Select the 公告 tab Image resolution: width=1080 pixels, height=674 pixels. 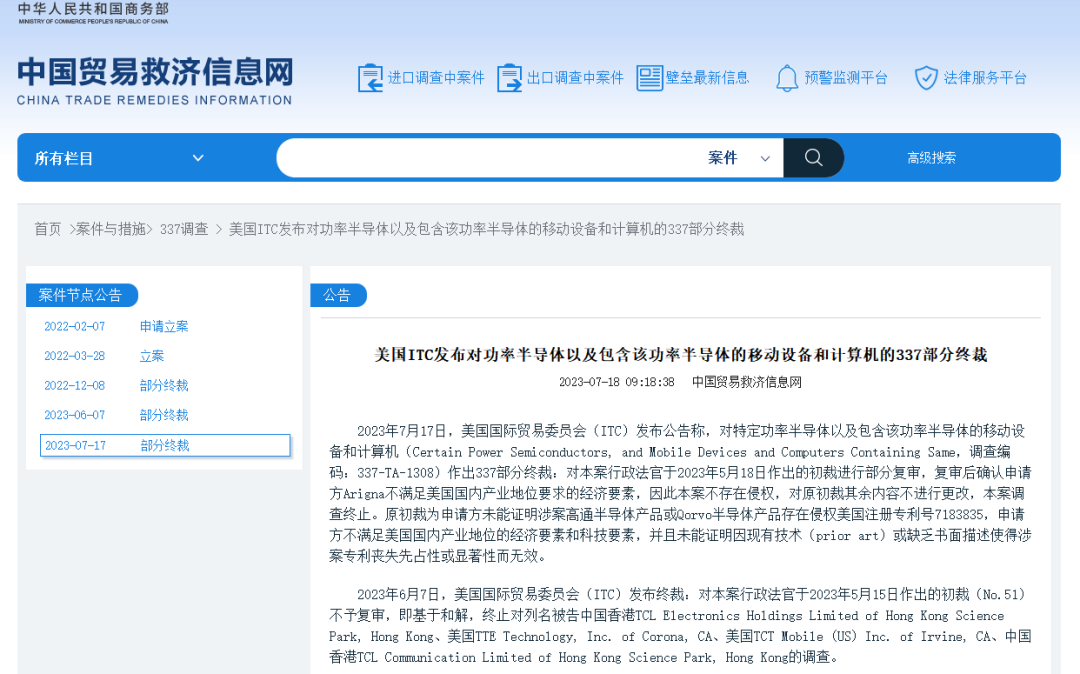(x=338, y=295)
